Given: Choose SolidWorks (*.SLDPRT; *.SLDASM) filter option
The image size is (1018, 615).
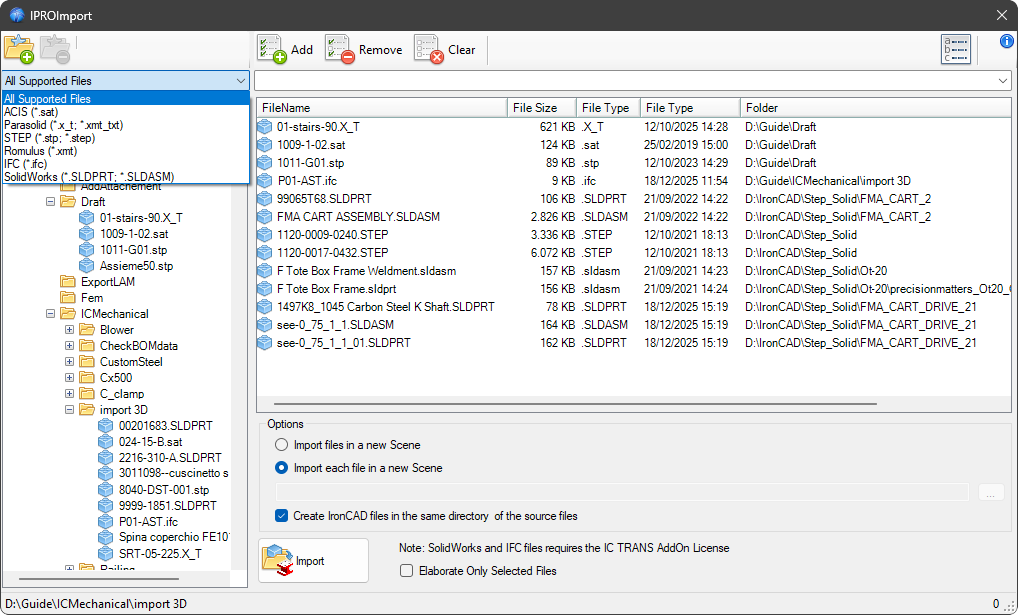Looking at the screenshot, I should click(88, 177).
